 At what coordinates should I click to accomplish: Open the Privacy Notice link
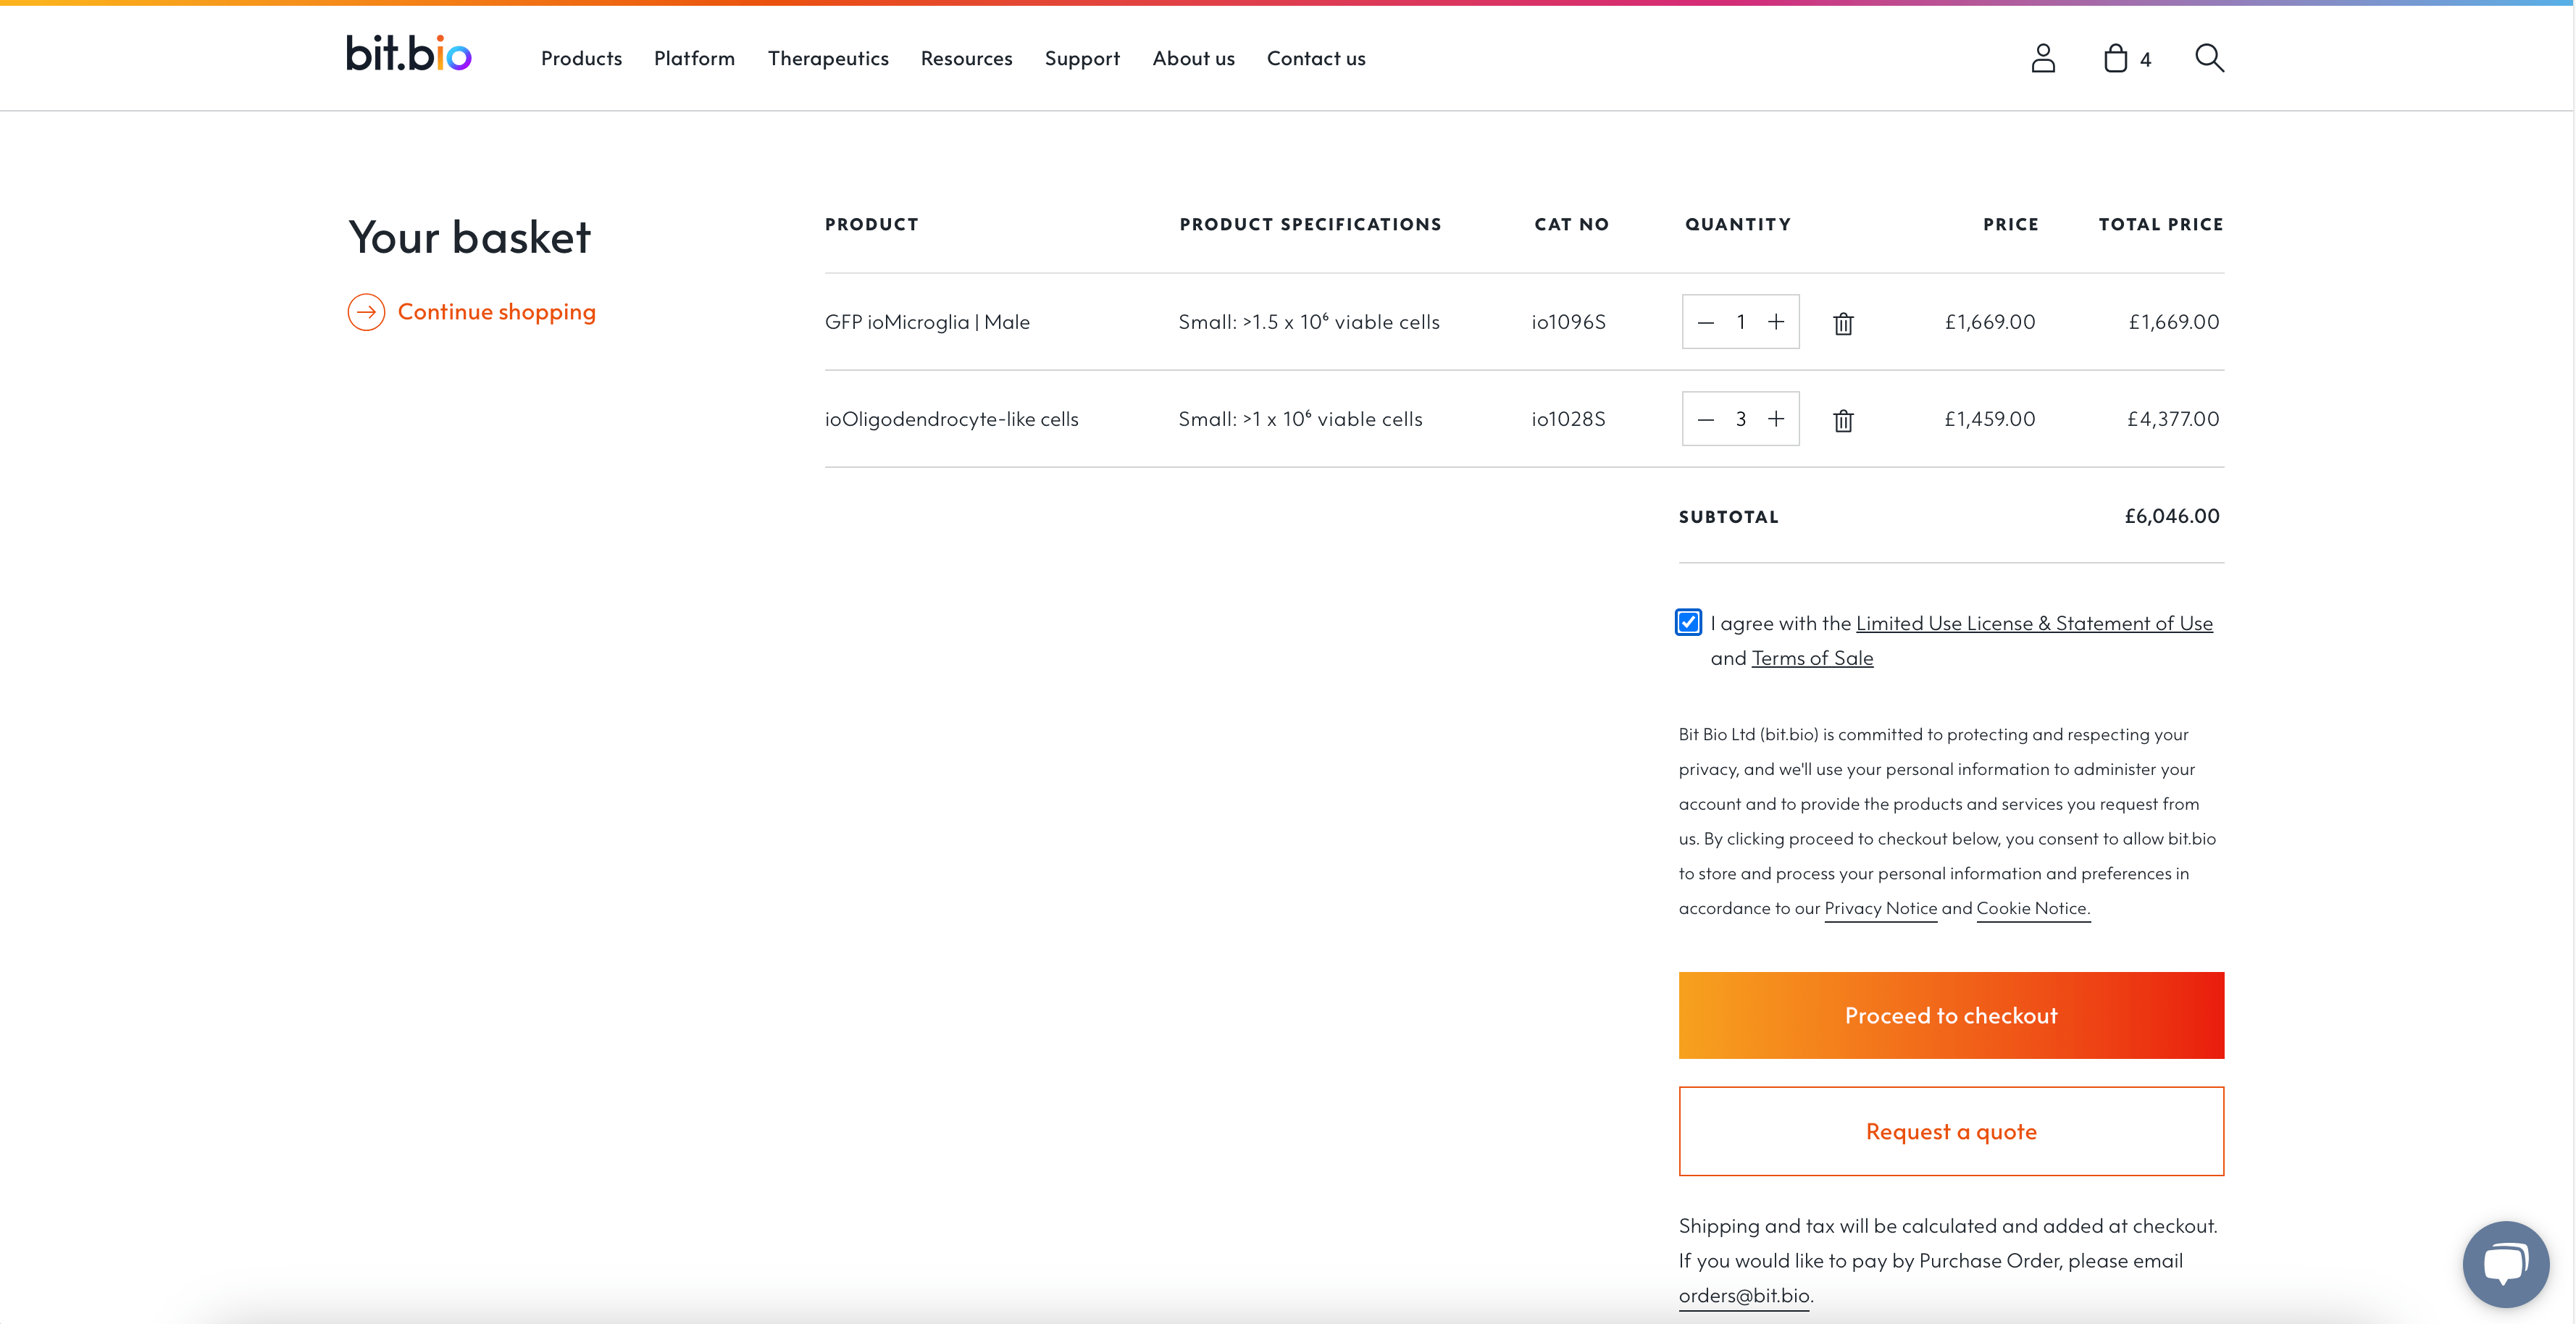coord(1880,907)
